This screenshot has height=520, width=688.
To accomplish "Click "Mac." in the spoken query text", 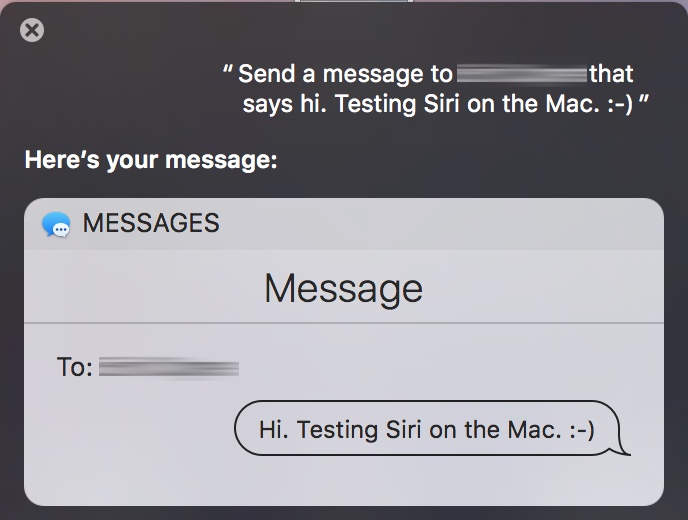I will pos(572,104).
